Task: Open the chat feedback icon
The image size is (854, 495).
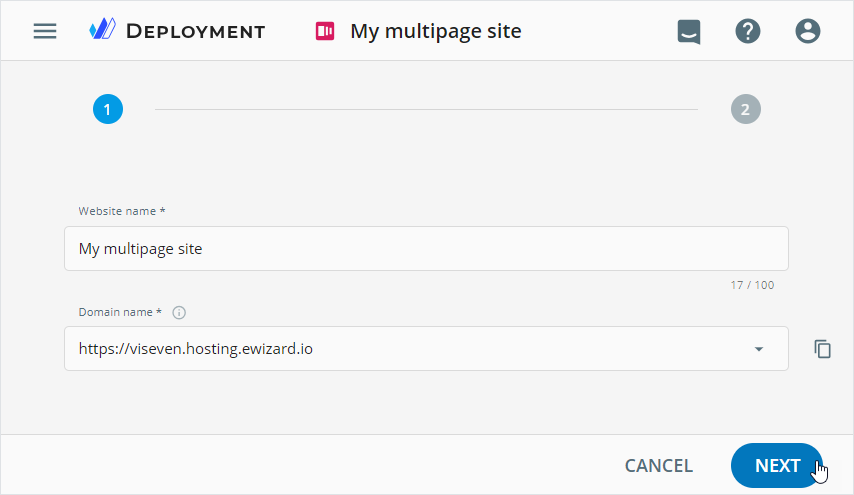Action: pyautogui.click(x=689, y=32)
